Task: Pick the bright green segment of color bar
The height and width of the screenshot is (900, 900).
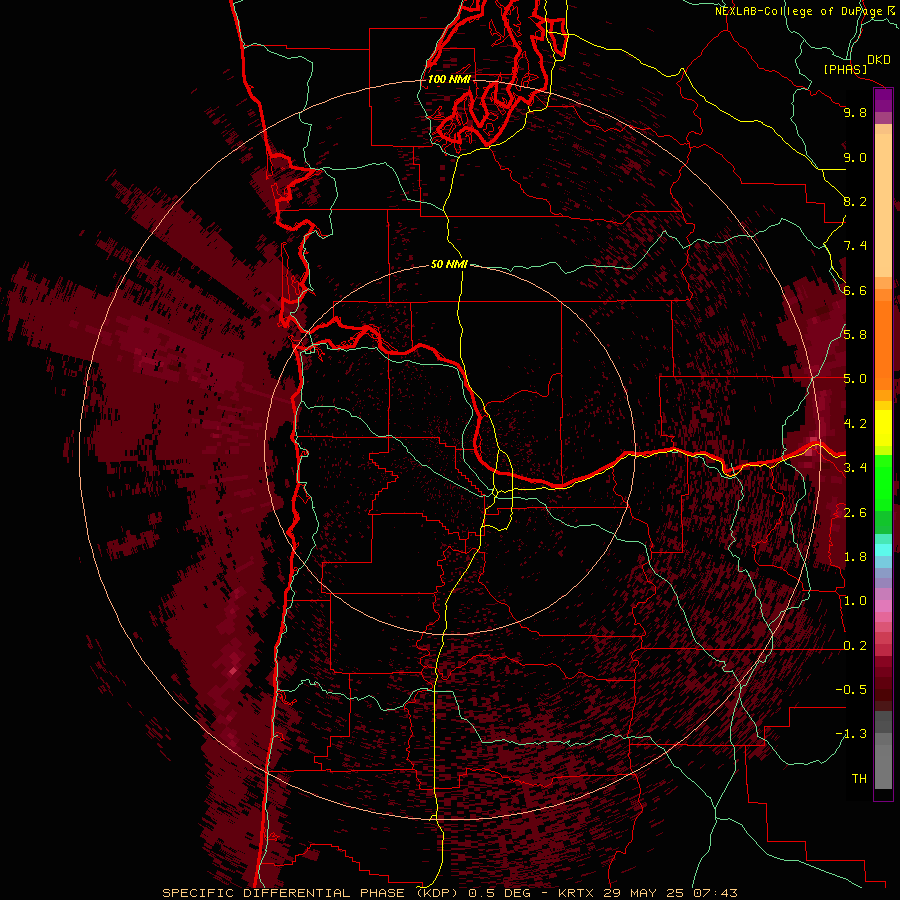Action: pos(883,482)
